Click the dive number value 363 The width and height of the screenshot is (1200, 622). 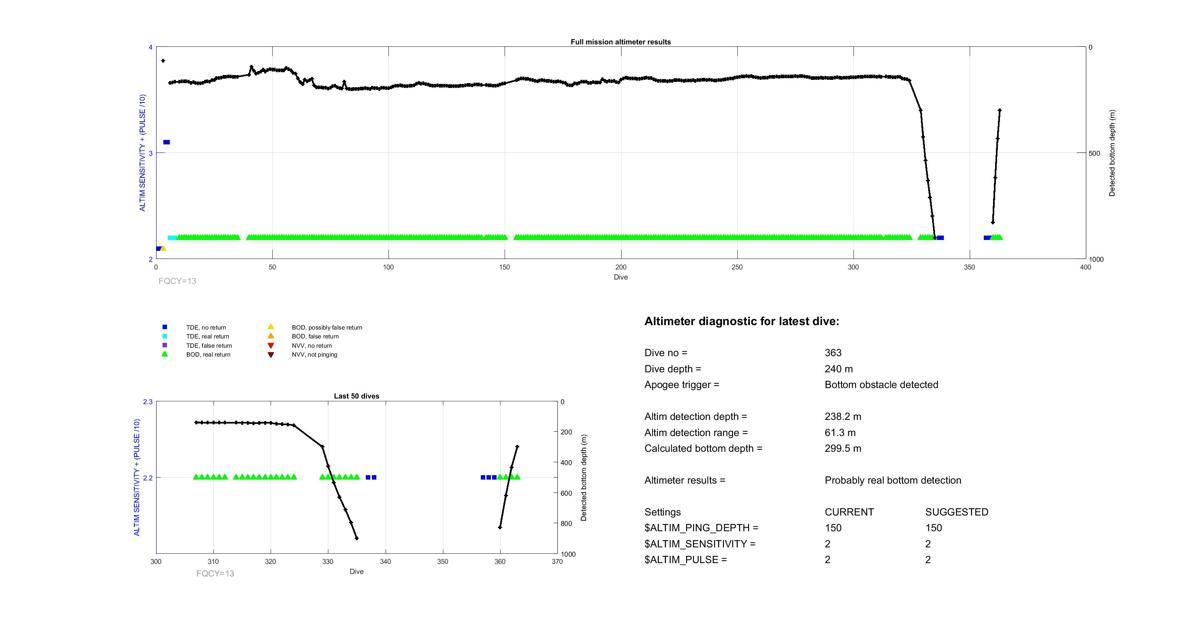(x=833, y=353)
